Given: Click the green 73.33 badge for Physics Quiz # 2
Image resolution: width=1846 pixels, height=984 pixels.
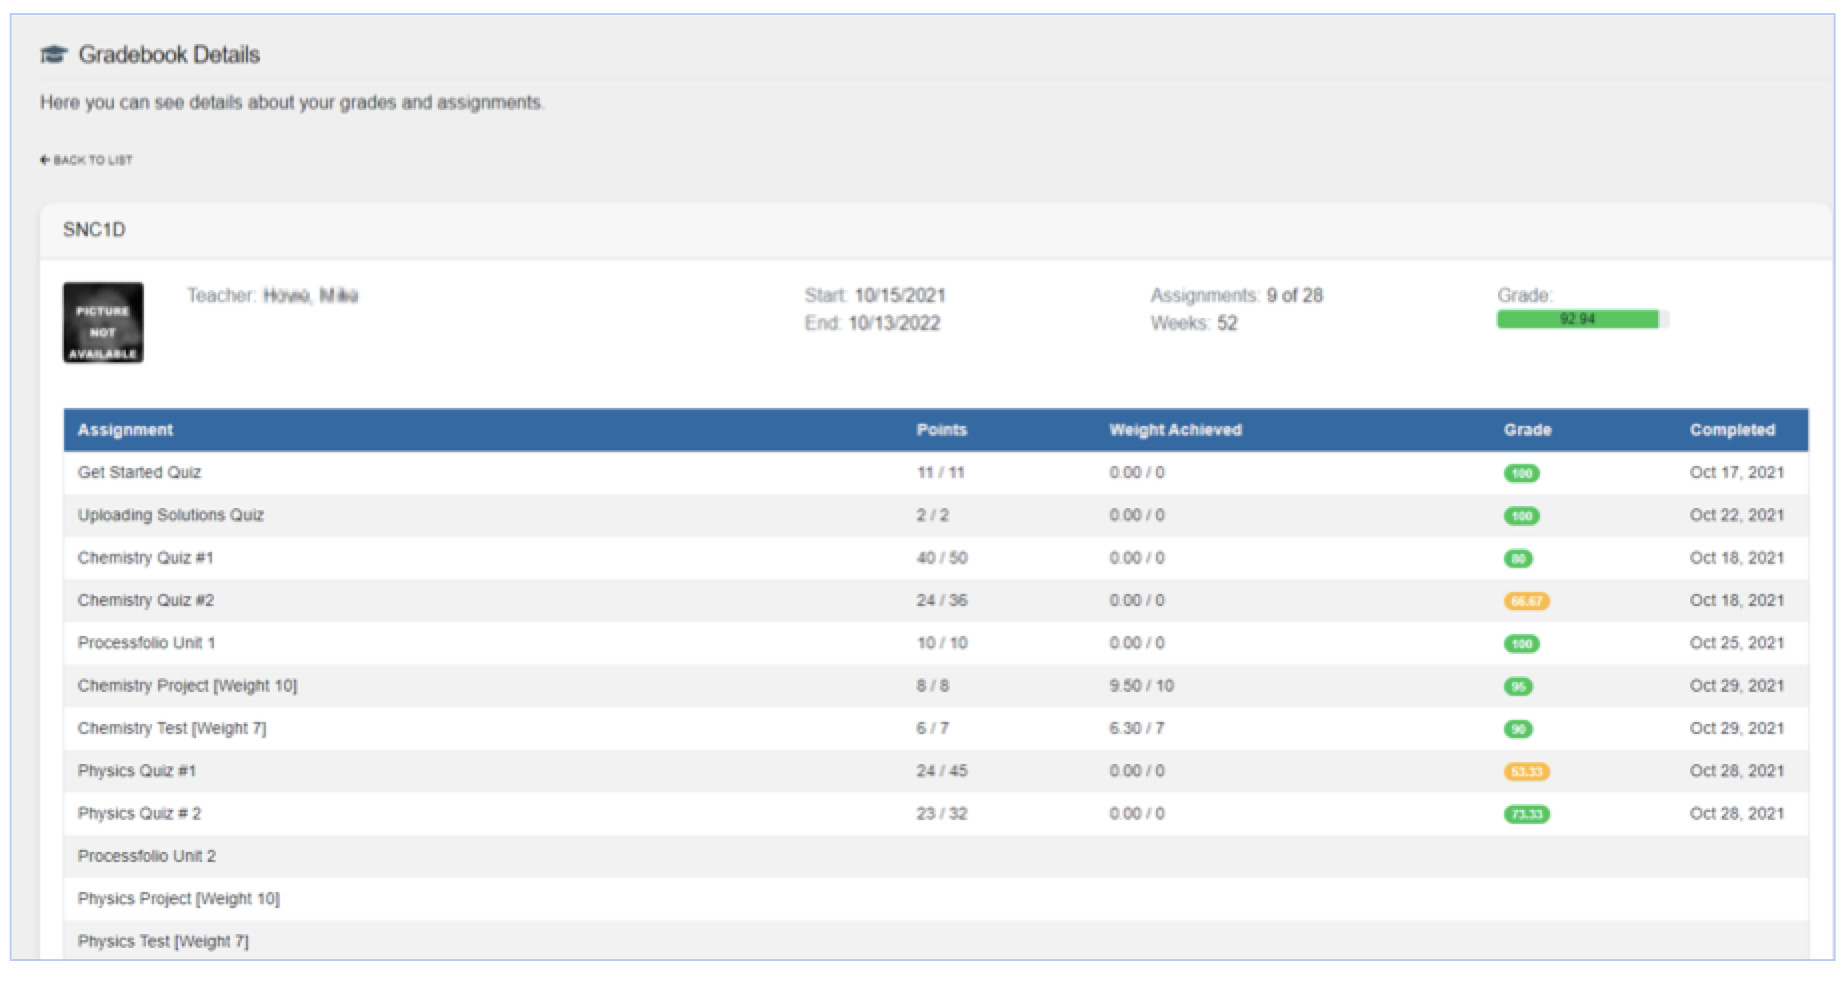Looking at the screenshot, I should pyautogui.click(x=1526, y=815).
